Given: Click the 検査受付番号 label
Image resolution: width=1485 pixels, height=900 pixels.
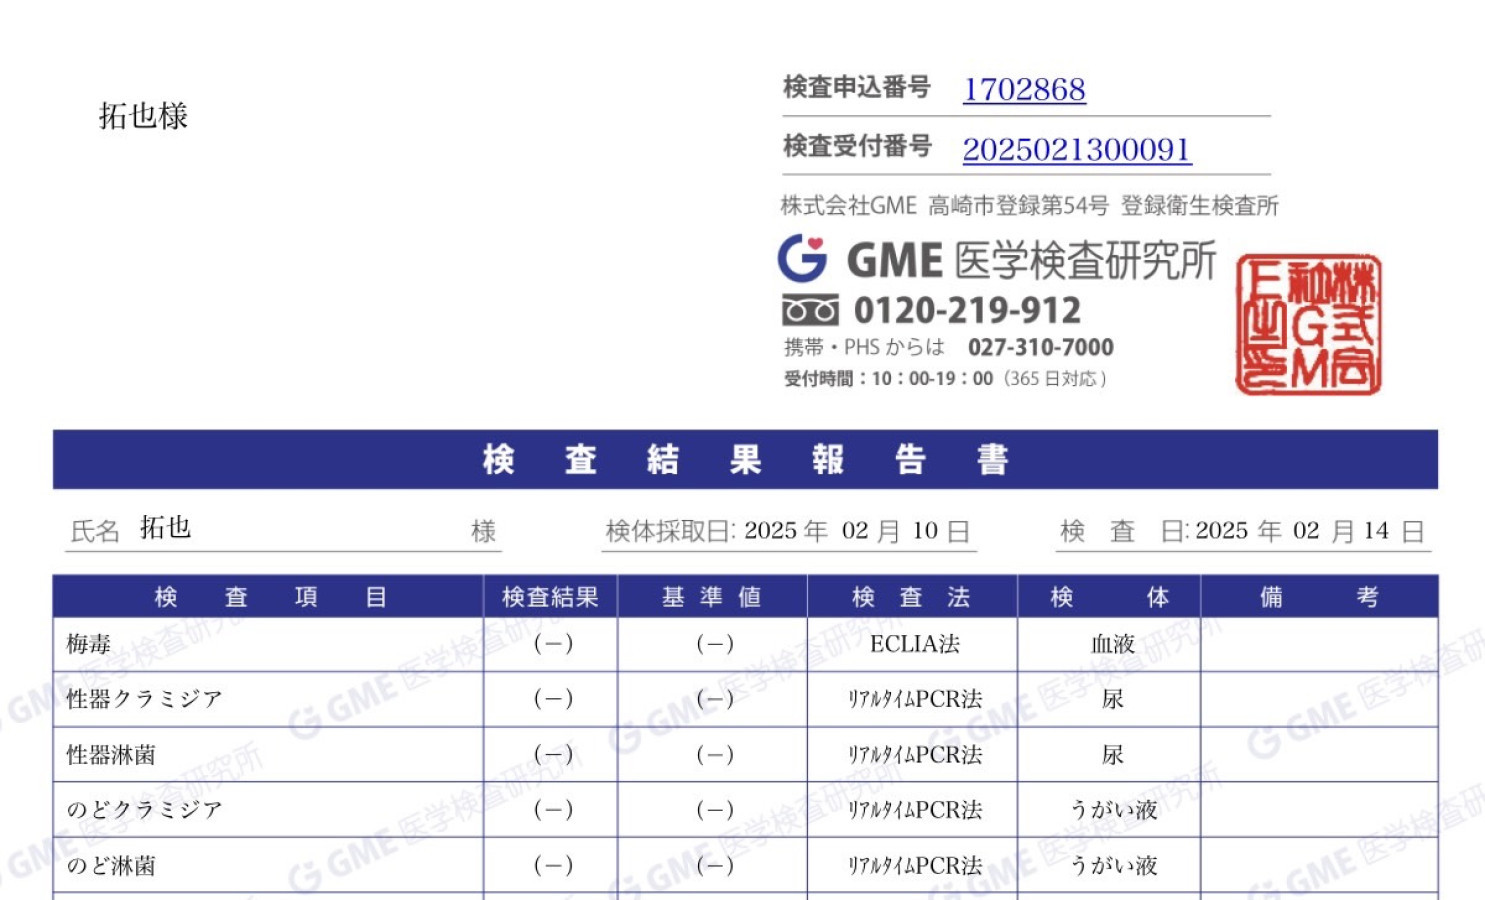Looking at the screenshot, I should (856, 147).
